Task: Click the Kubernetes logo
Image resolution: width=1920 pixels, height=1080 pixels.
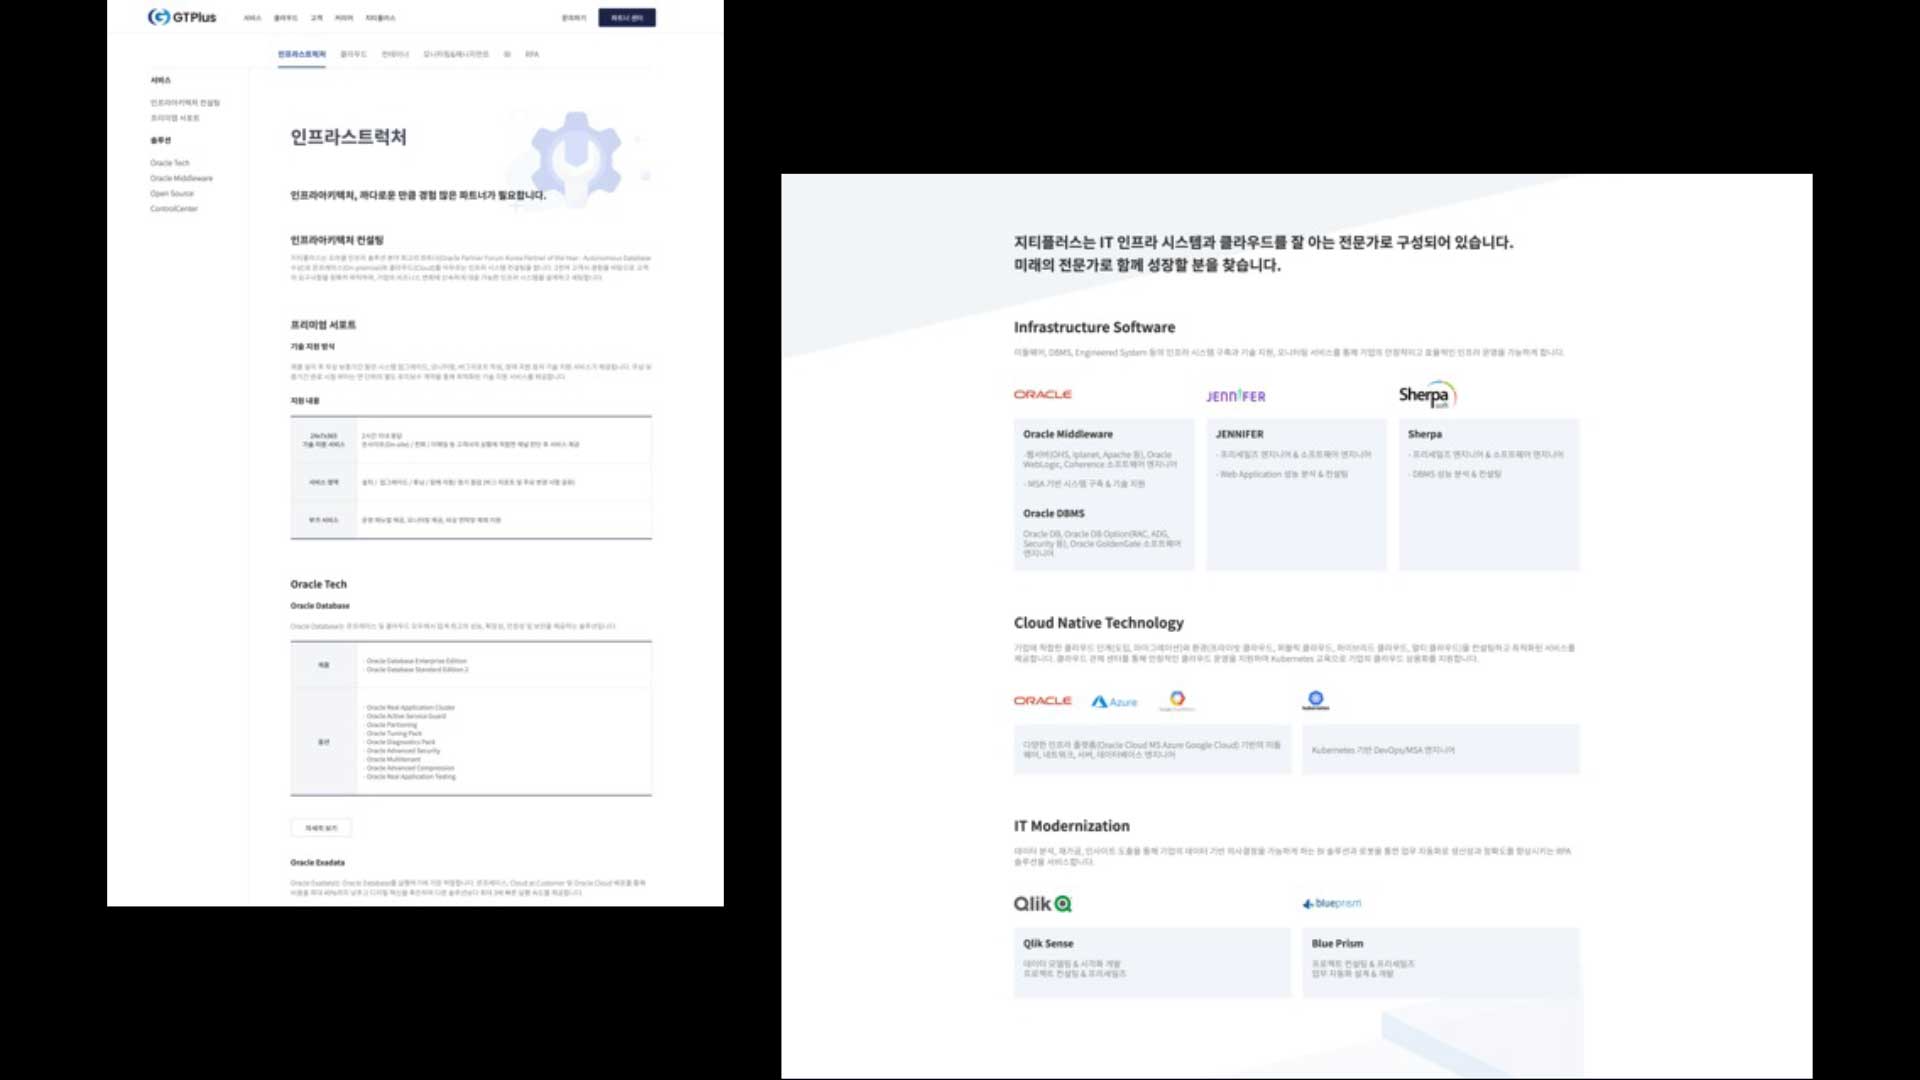Action: tap(1315, 700)
